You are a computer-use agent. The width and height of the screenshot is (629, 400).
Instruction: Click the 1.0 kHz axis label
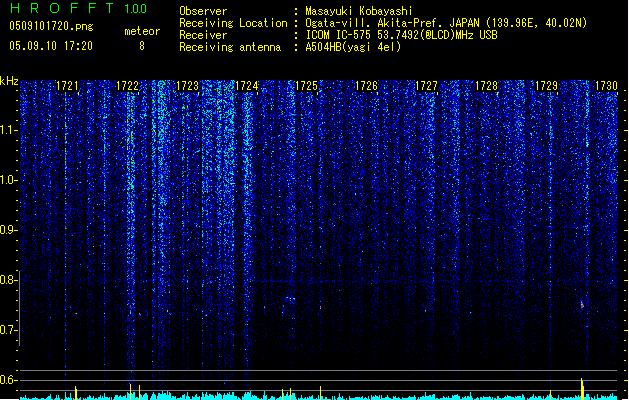(8, 180)
